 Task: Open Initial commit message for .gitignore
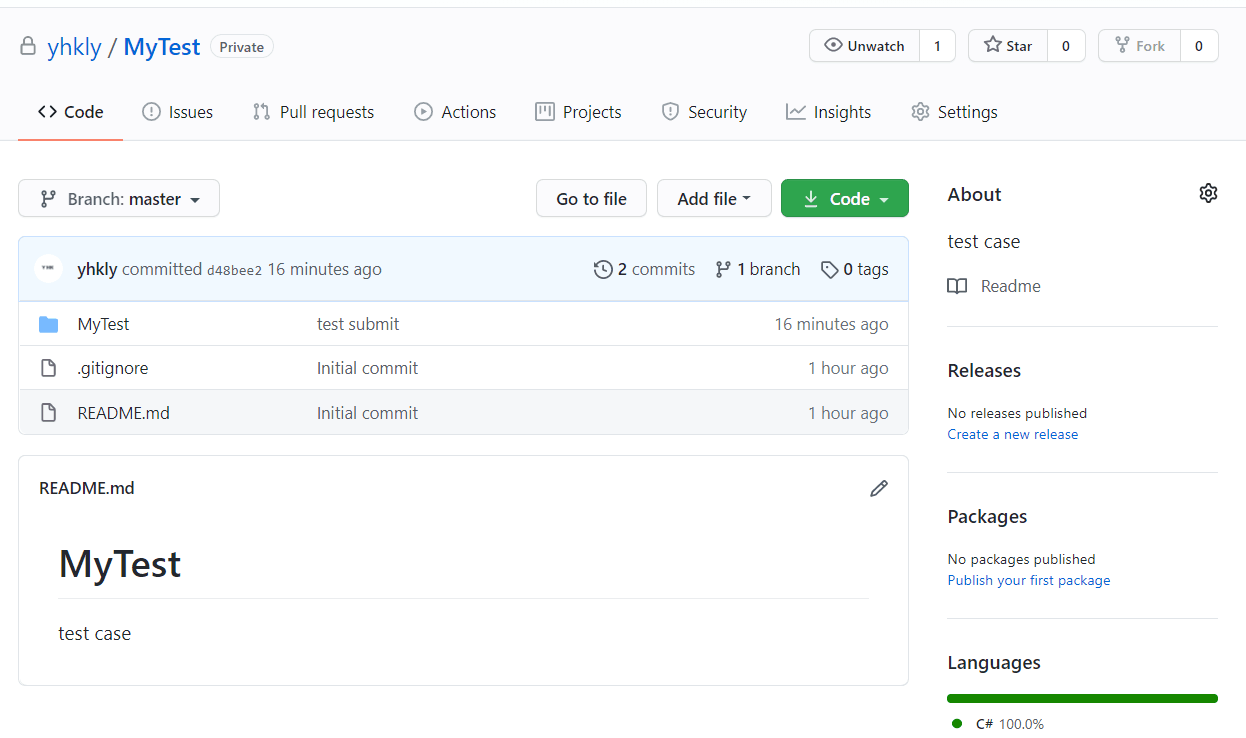coord(367,368)
